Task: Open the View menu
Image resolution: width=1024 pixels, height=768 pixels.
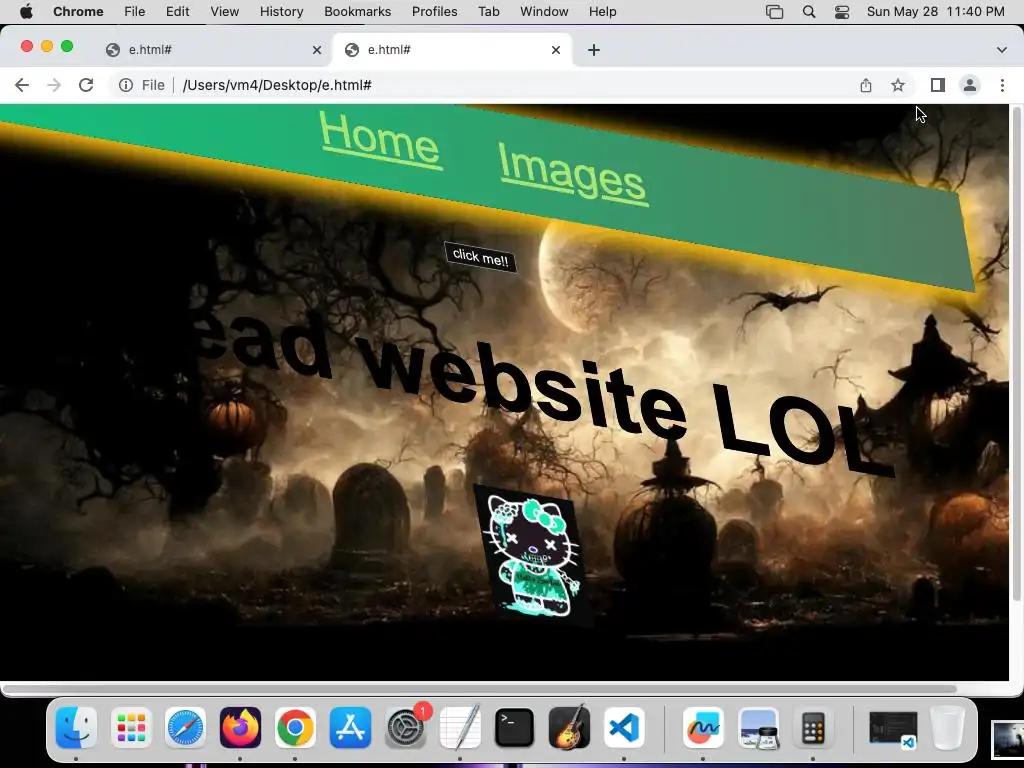Action: coord(224,12)
